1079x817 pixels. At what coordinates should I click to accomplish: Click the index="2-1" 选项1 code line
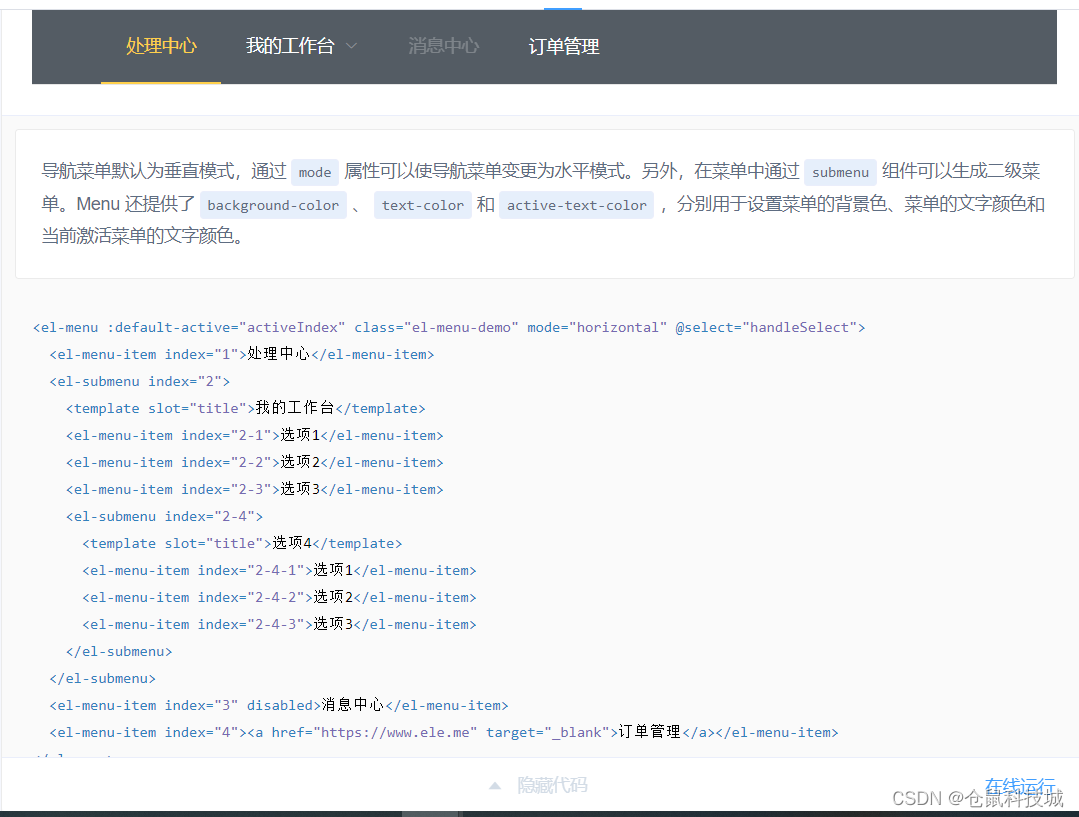pos(255,435)
